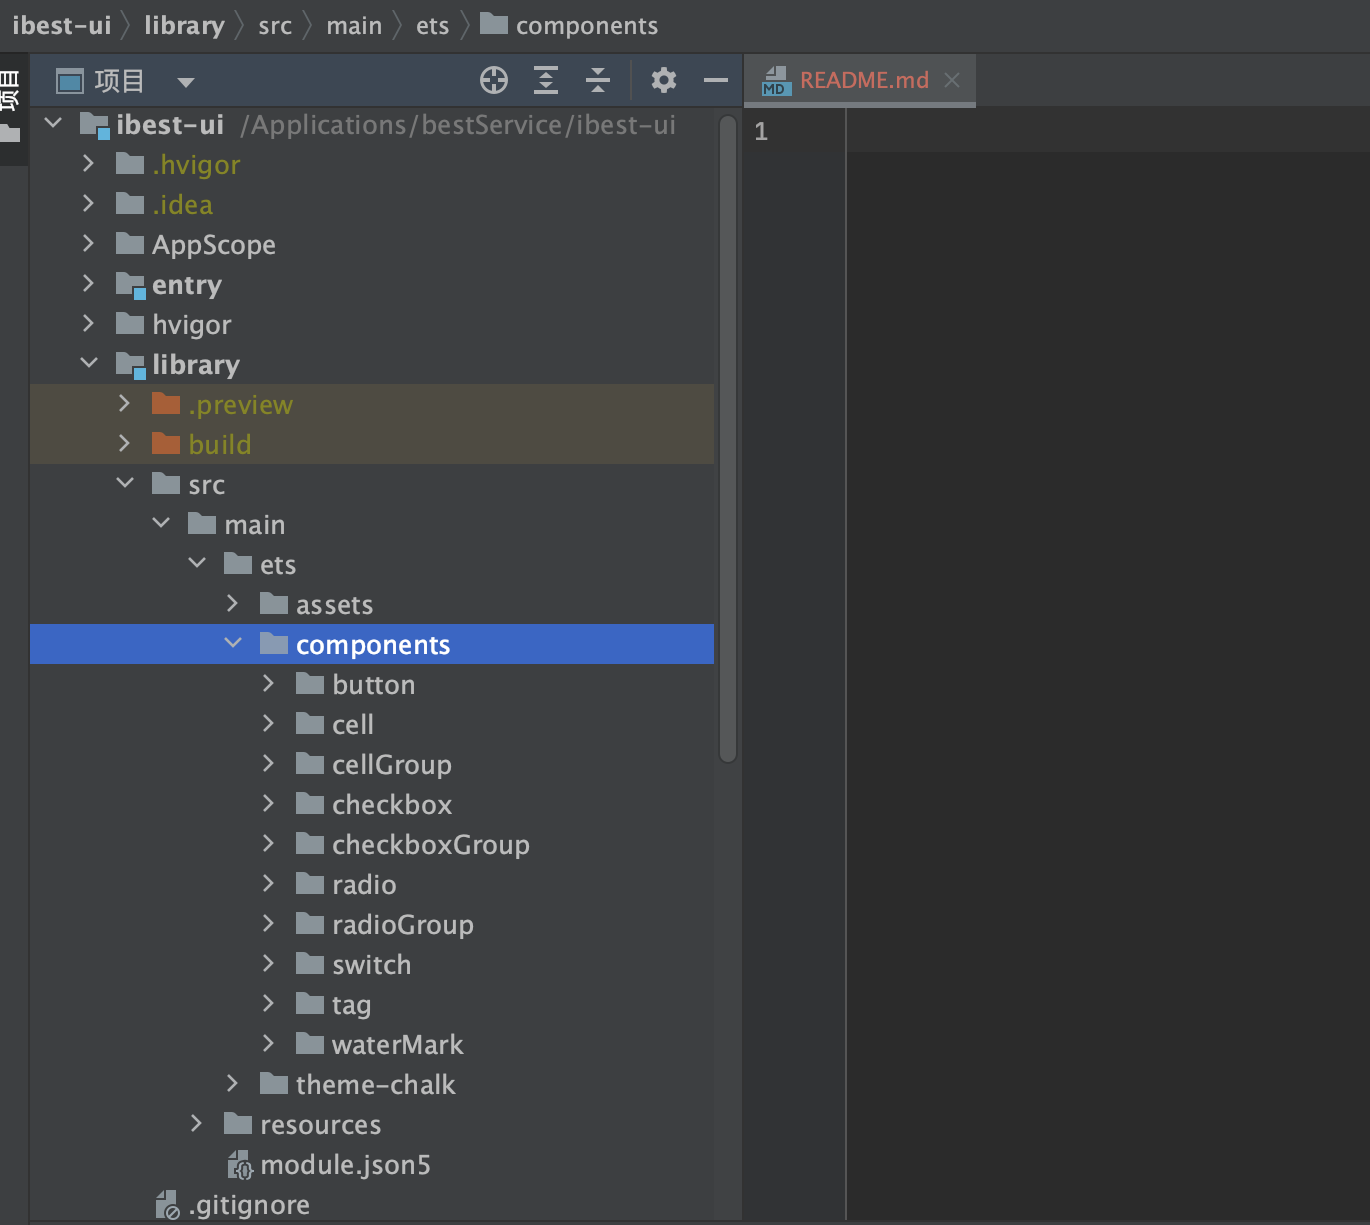Collapse the main folder arrow
Image resolution: width=1370 pixels, height=1225 pixels.
161,523
